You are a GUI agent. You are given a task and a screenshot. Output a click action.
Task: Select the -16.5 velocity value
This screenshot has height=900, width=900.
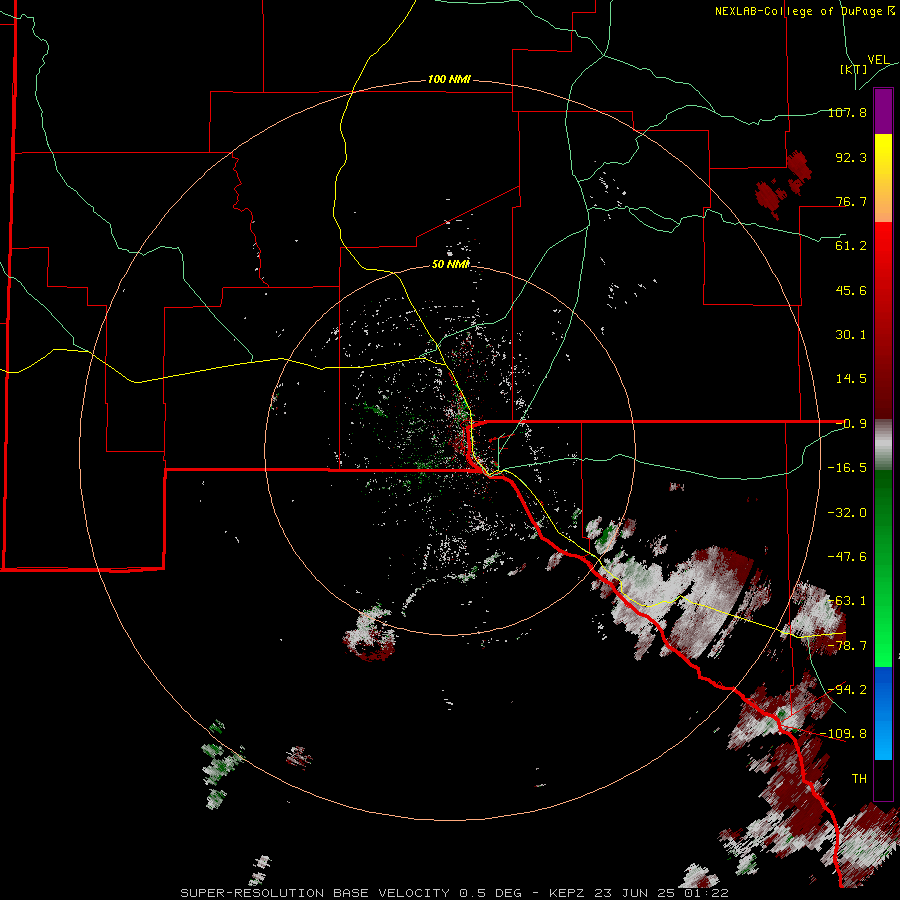point(847,468)
